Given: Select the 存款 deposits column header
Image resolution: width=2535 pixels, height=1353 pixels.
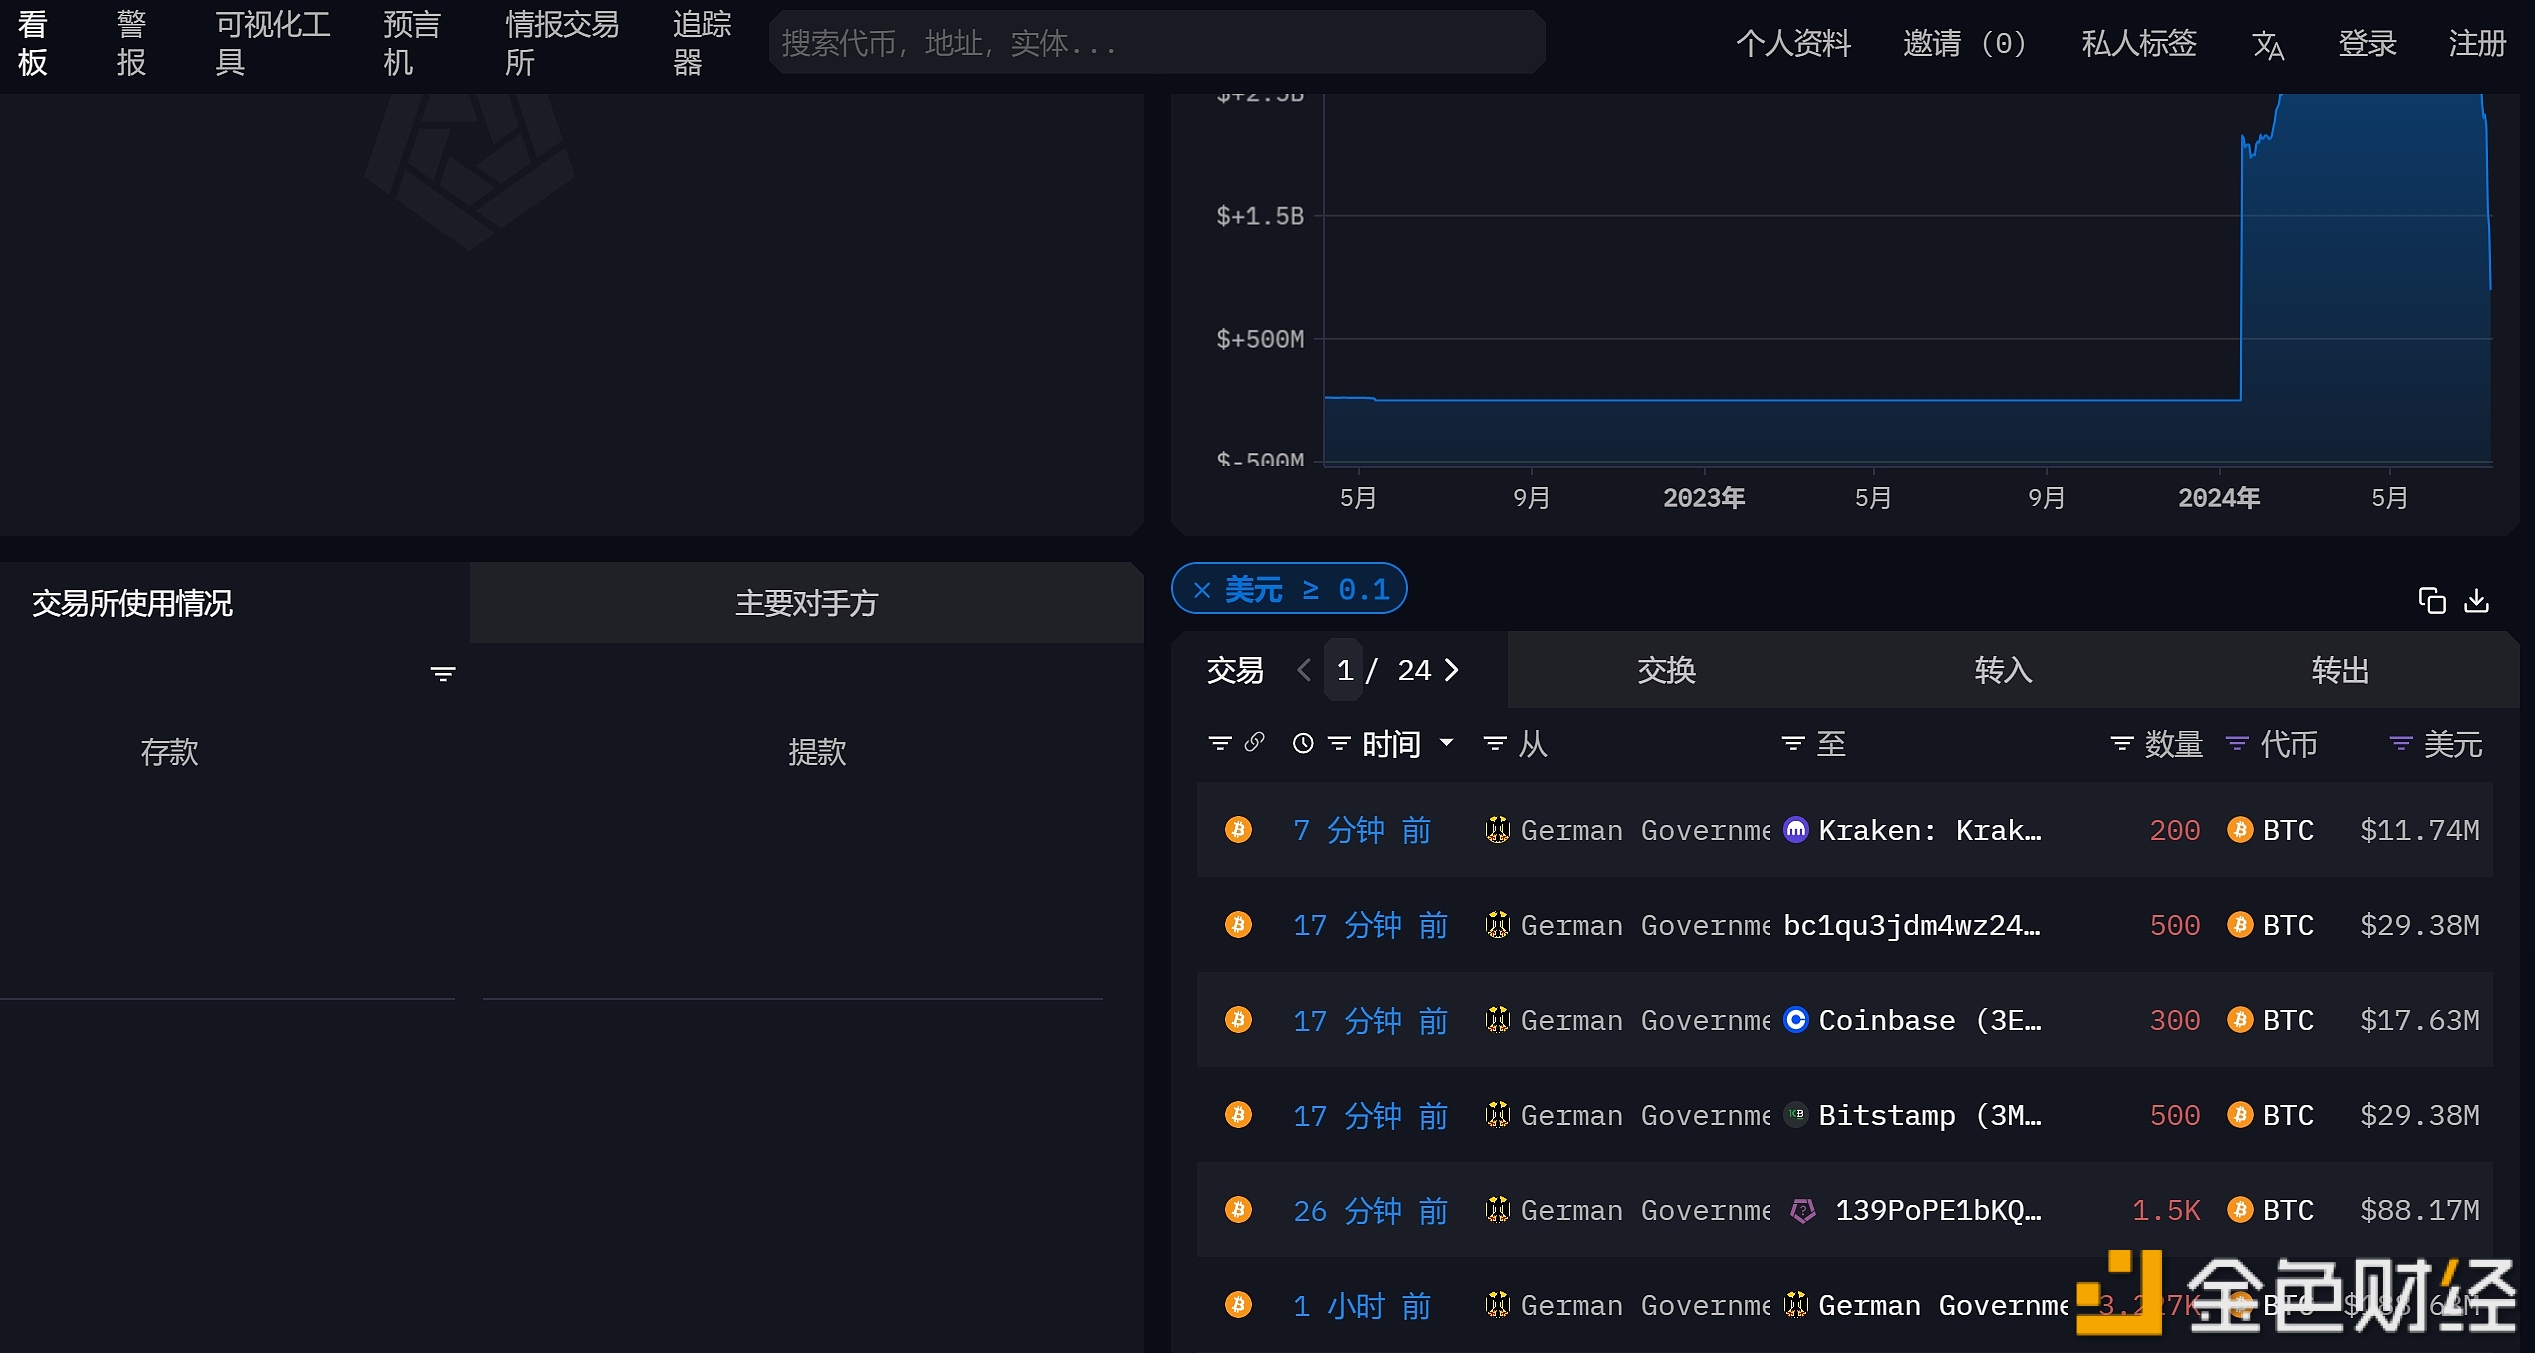Looking at the screenshot, I should (169, 752).
